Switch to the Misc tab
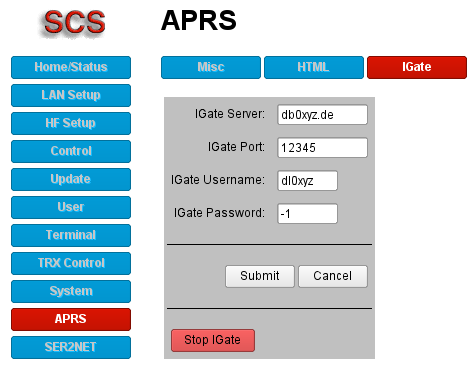Viewport: 475px width, 370px height. [x=211, y=67]
